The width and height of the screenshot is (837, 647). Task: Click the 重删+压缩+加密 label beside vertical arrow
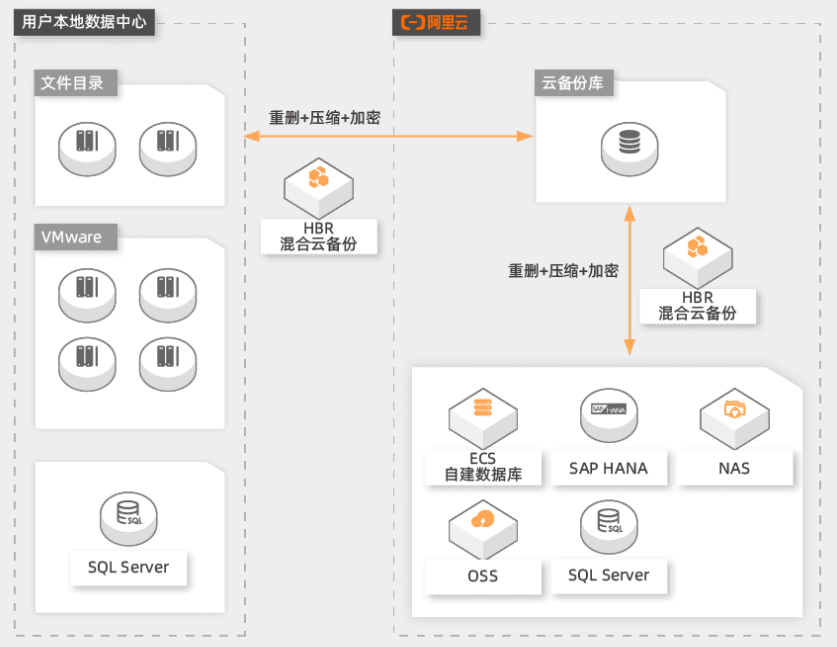click(x=563, y=271)
